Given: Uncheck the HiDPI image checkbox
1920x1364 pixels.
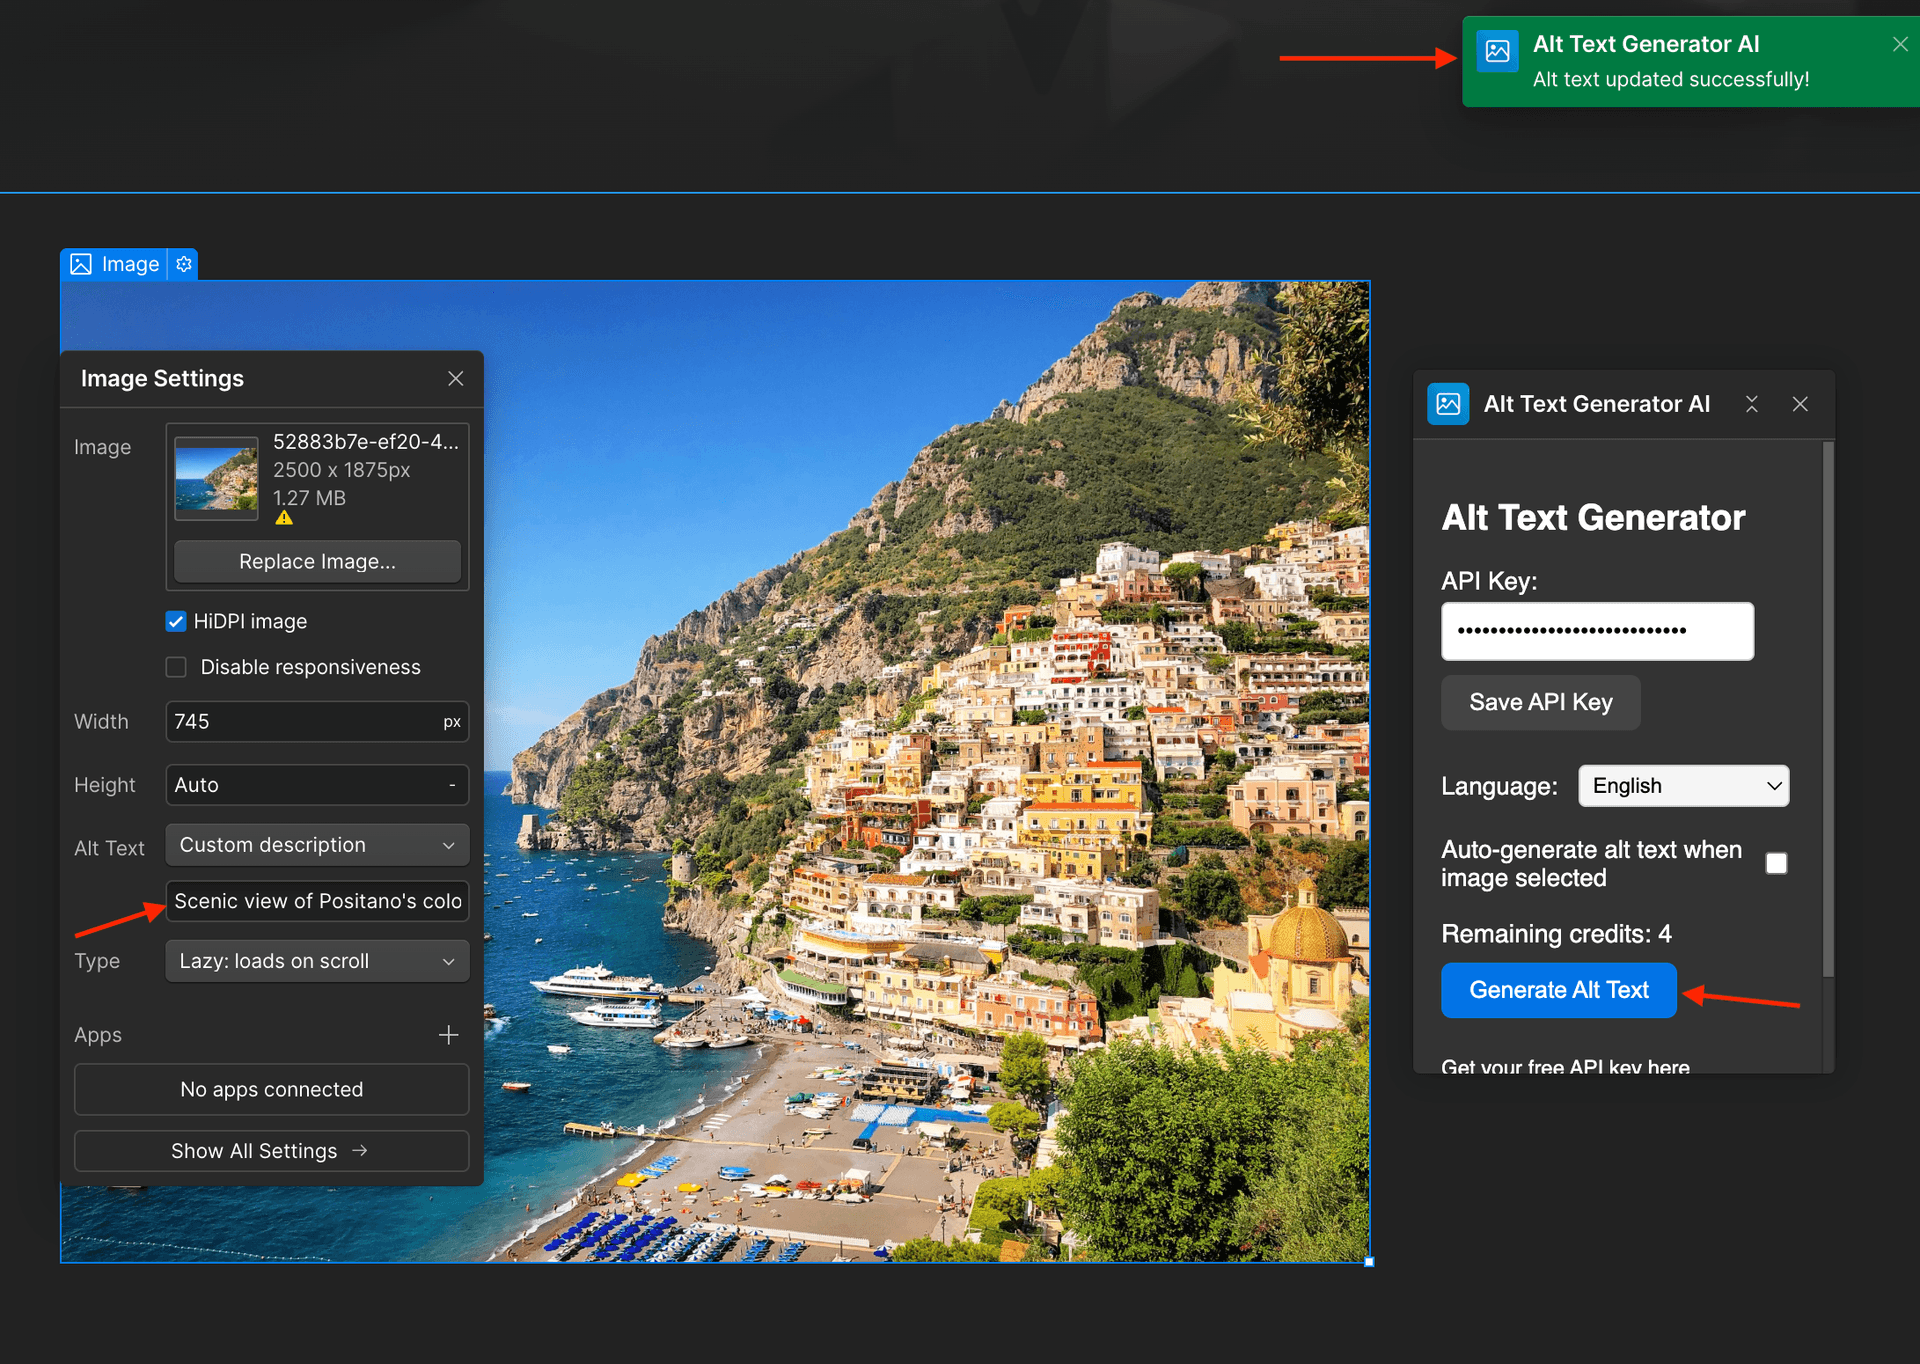Looking at the screenshot, I should point(176,621).
